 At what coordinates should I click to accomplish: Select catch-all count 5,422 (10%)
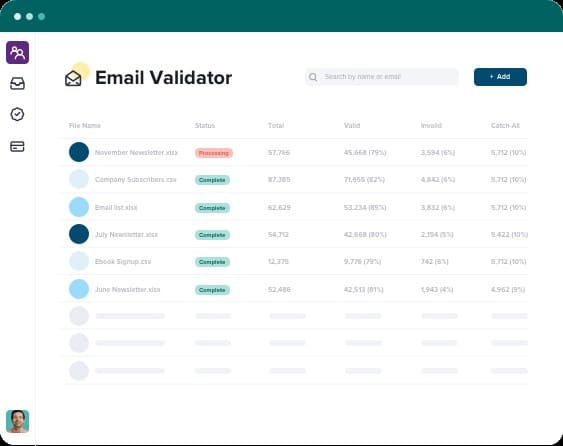coord(510,234)
